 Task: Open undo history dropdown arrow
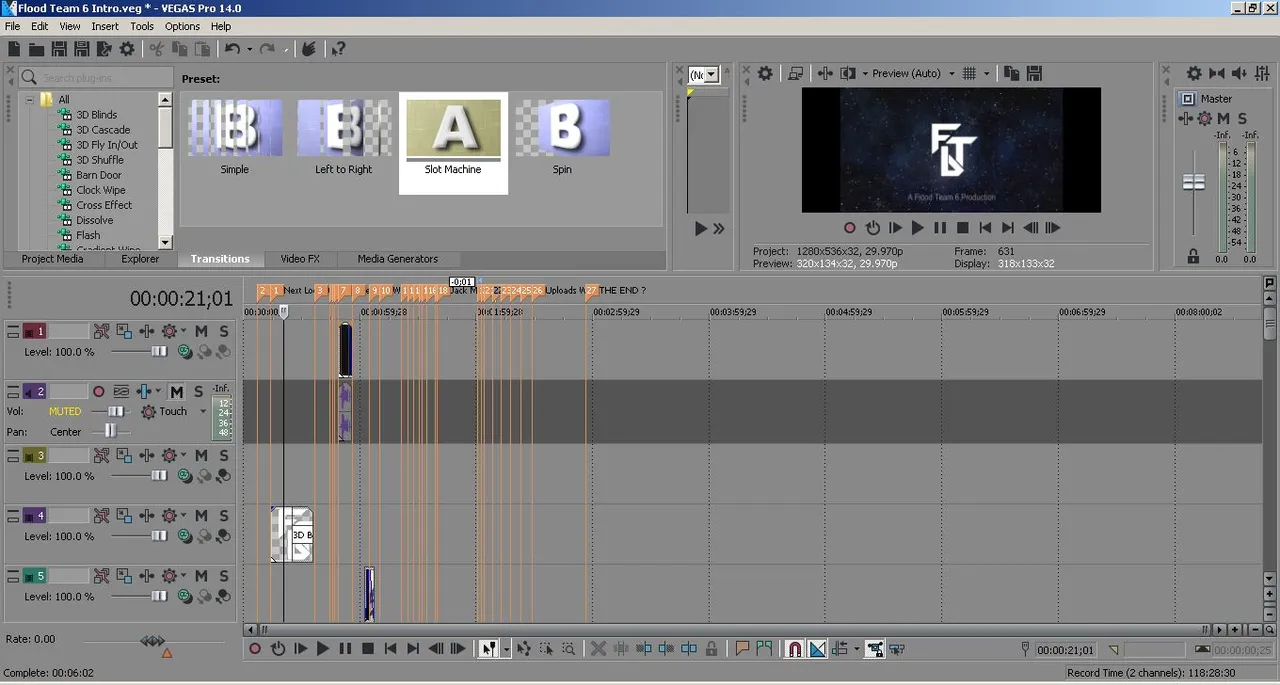click(x=249, y=49)
